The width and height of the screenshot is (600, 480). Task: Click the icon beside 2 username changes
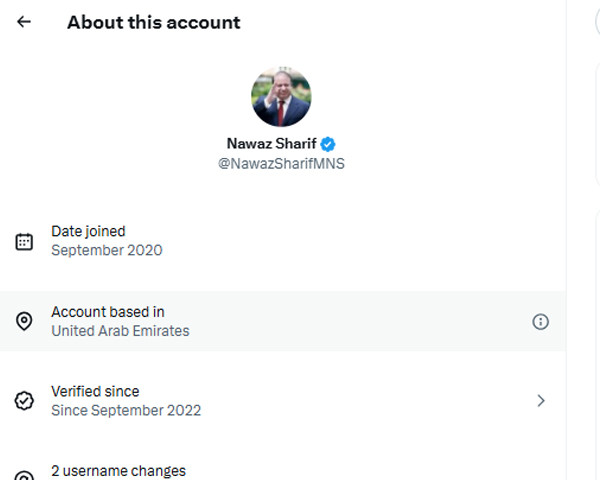[25, 474]
